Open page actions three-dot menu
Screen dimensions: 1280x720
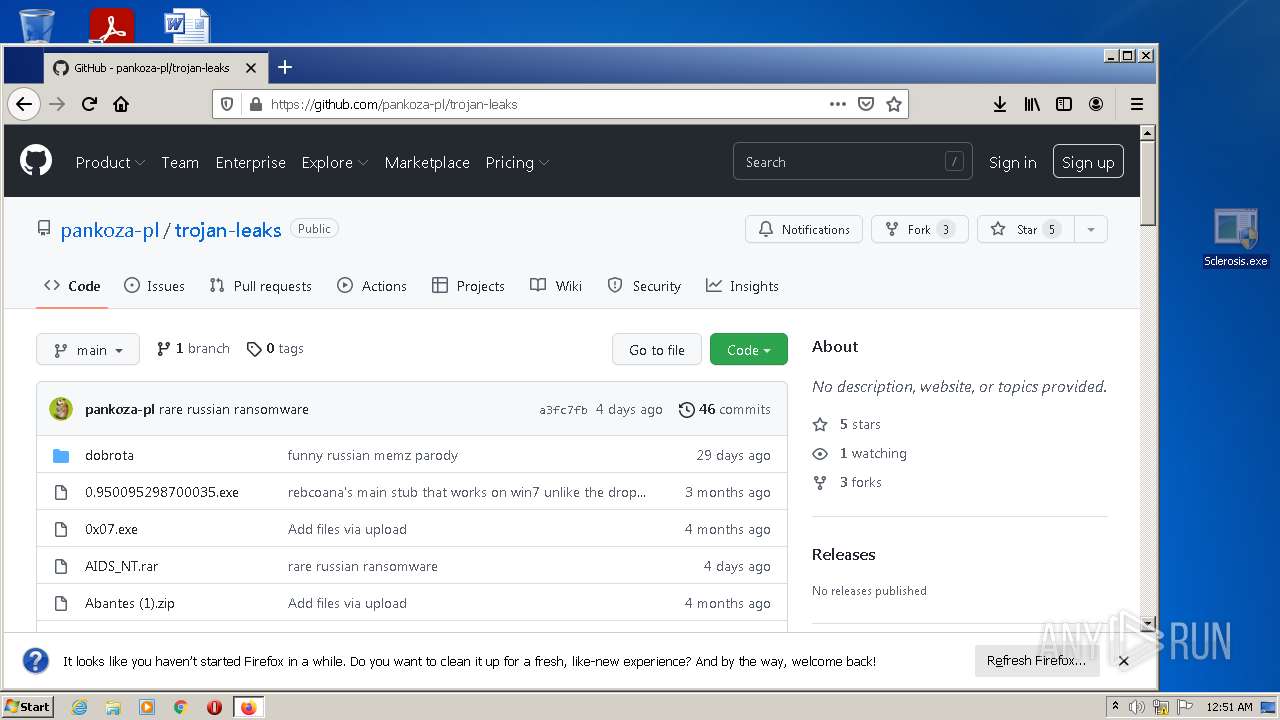point(838,104)
